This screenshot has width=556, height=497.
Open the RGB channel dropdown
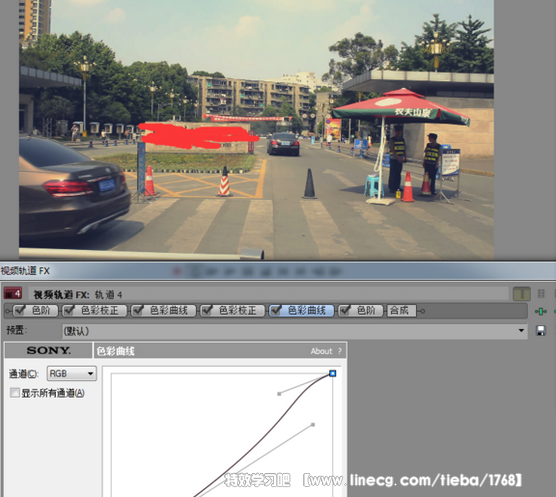pos(72,373)
